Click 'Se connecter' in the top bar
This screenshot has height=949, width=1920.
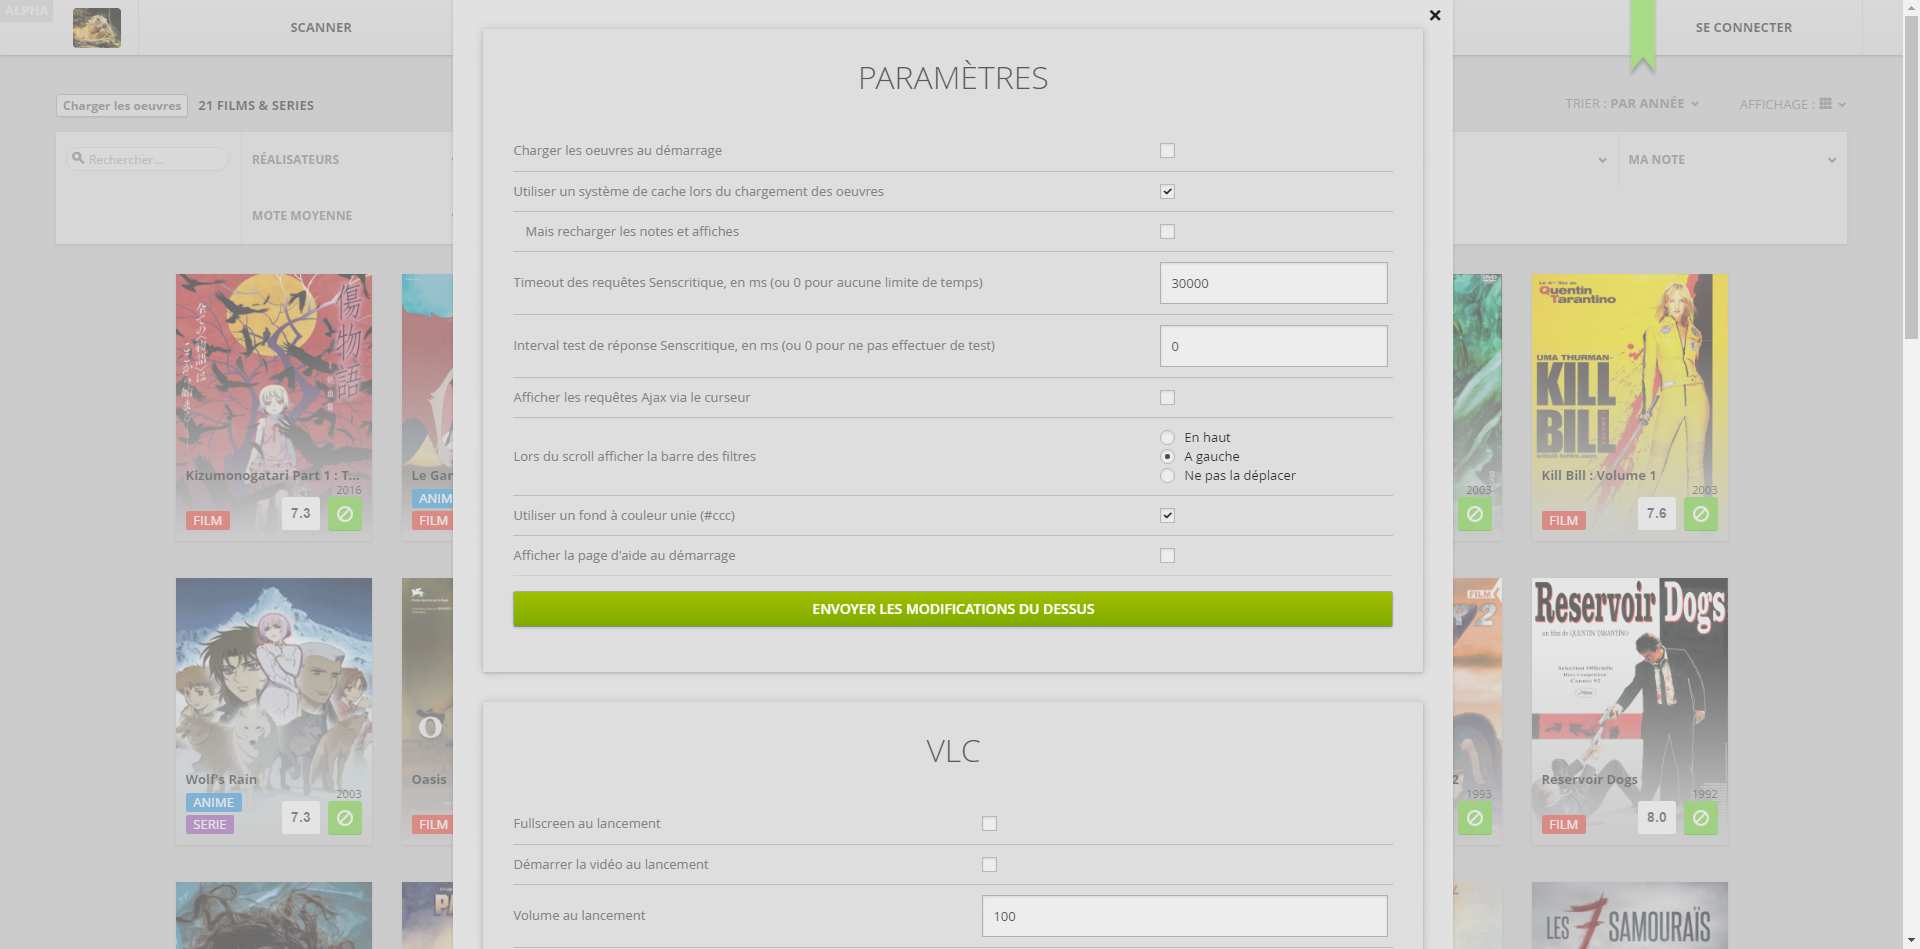tap(1743, 28)
